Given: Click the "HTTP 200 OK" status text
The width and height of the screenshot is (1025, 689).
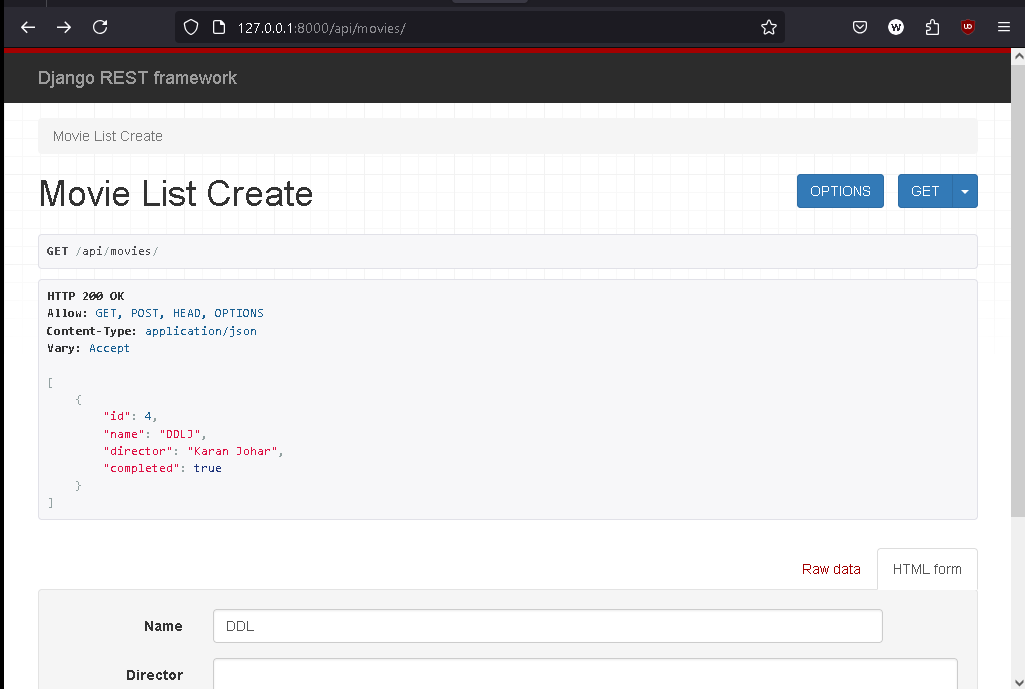Looking at the screenshot, I should click(x=86, y=296).
